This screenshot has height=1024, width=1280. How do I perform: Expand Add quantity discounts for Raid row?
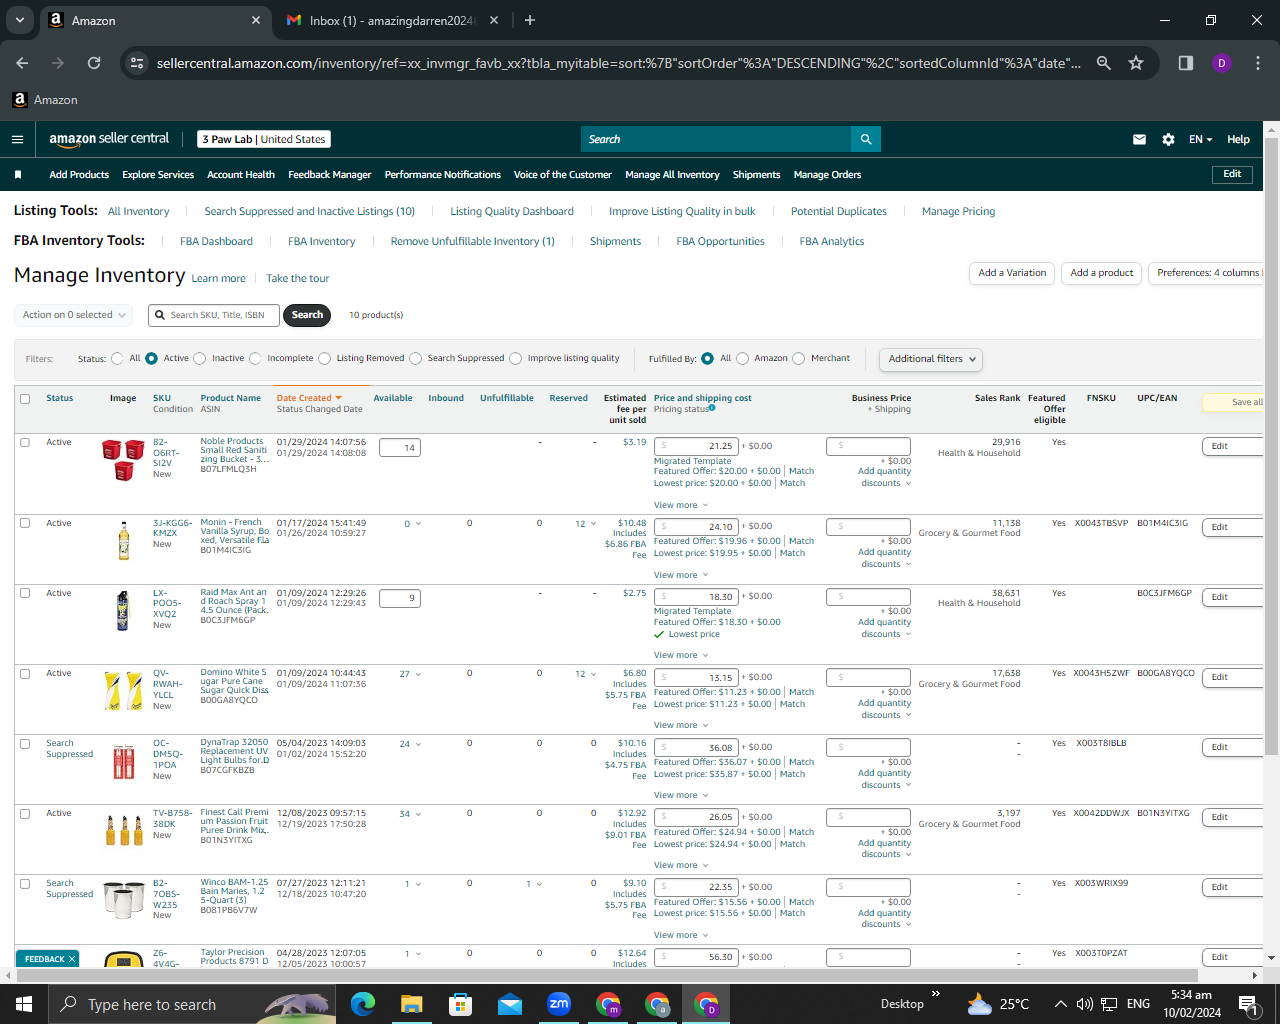coord(885,628)
